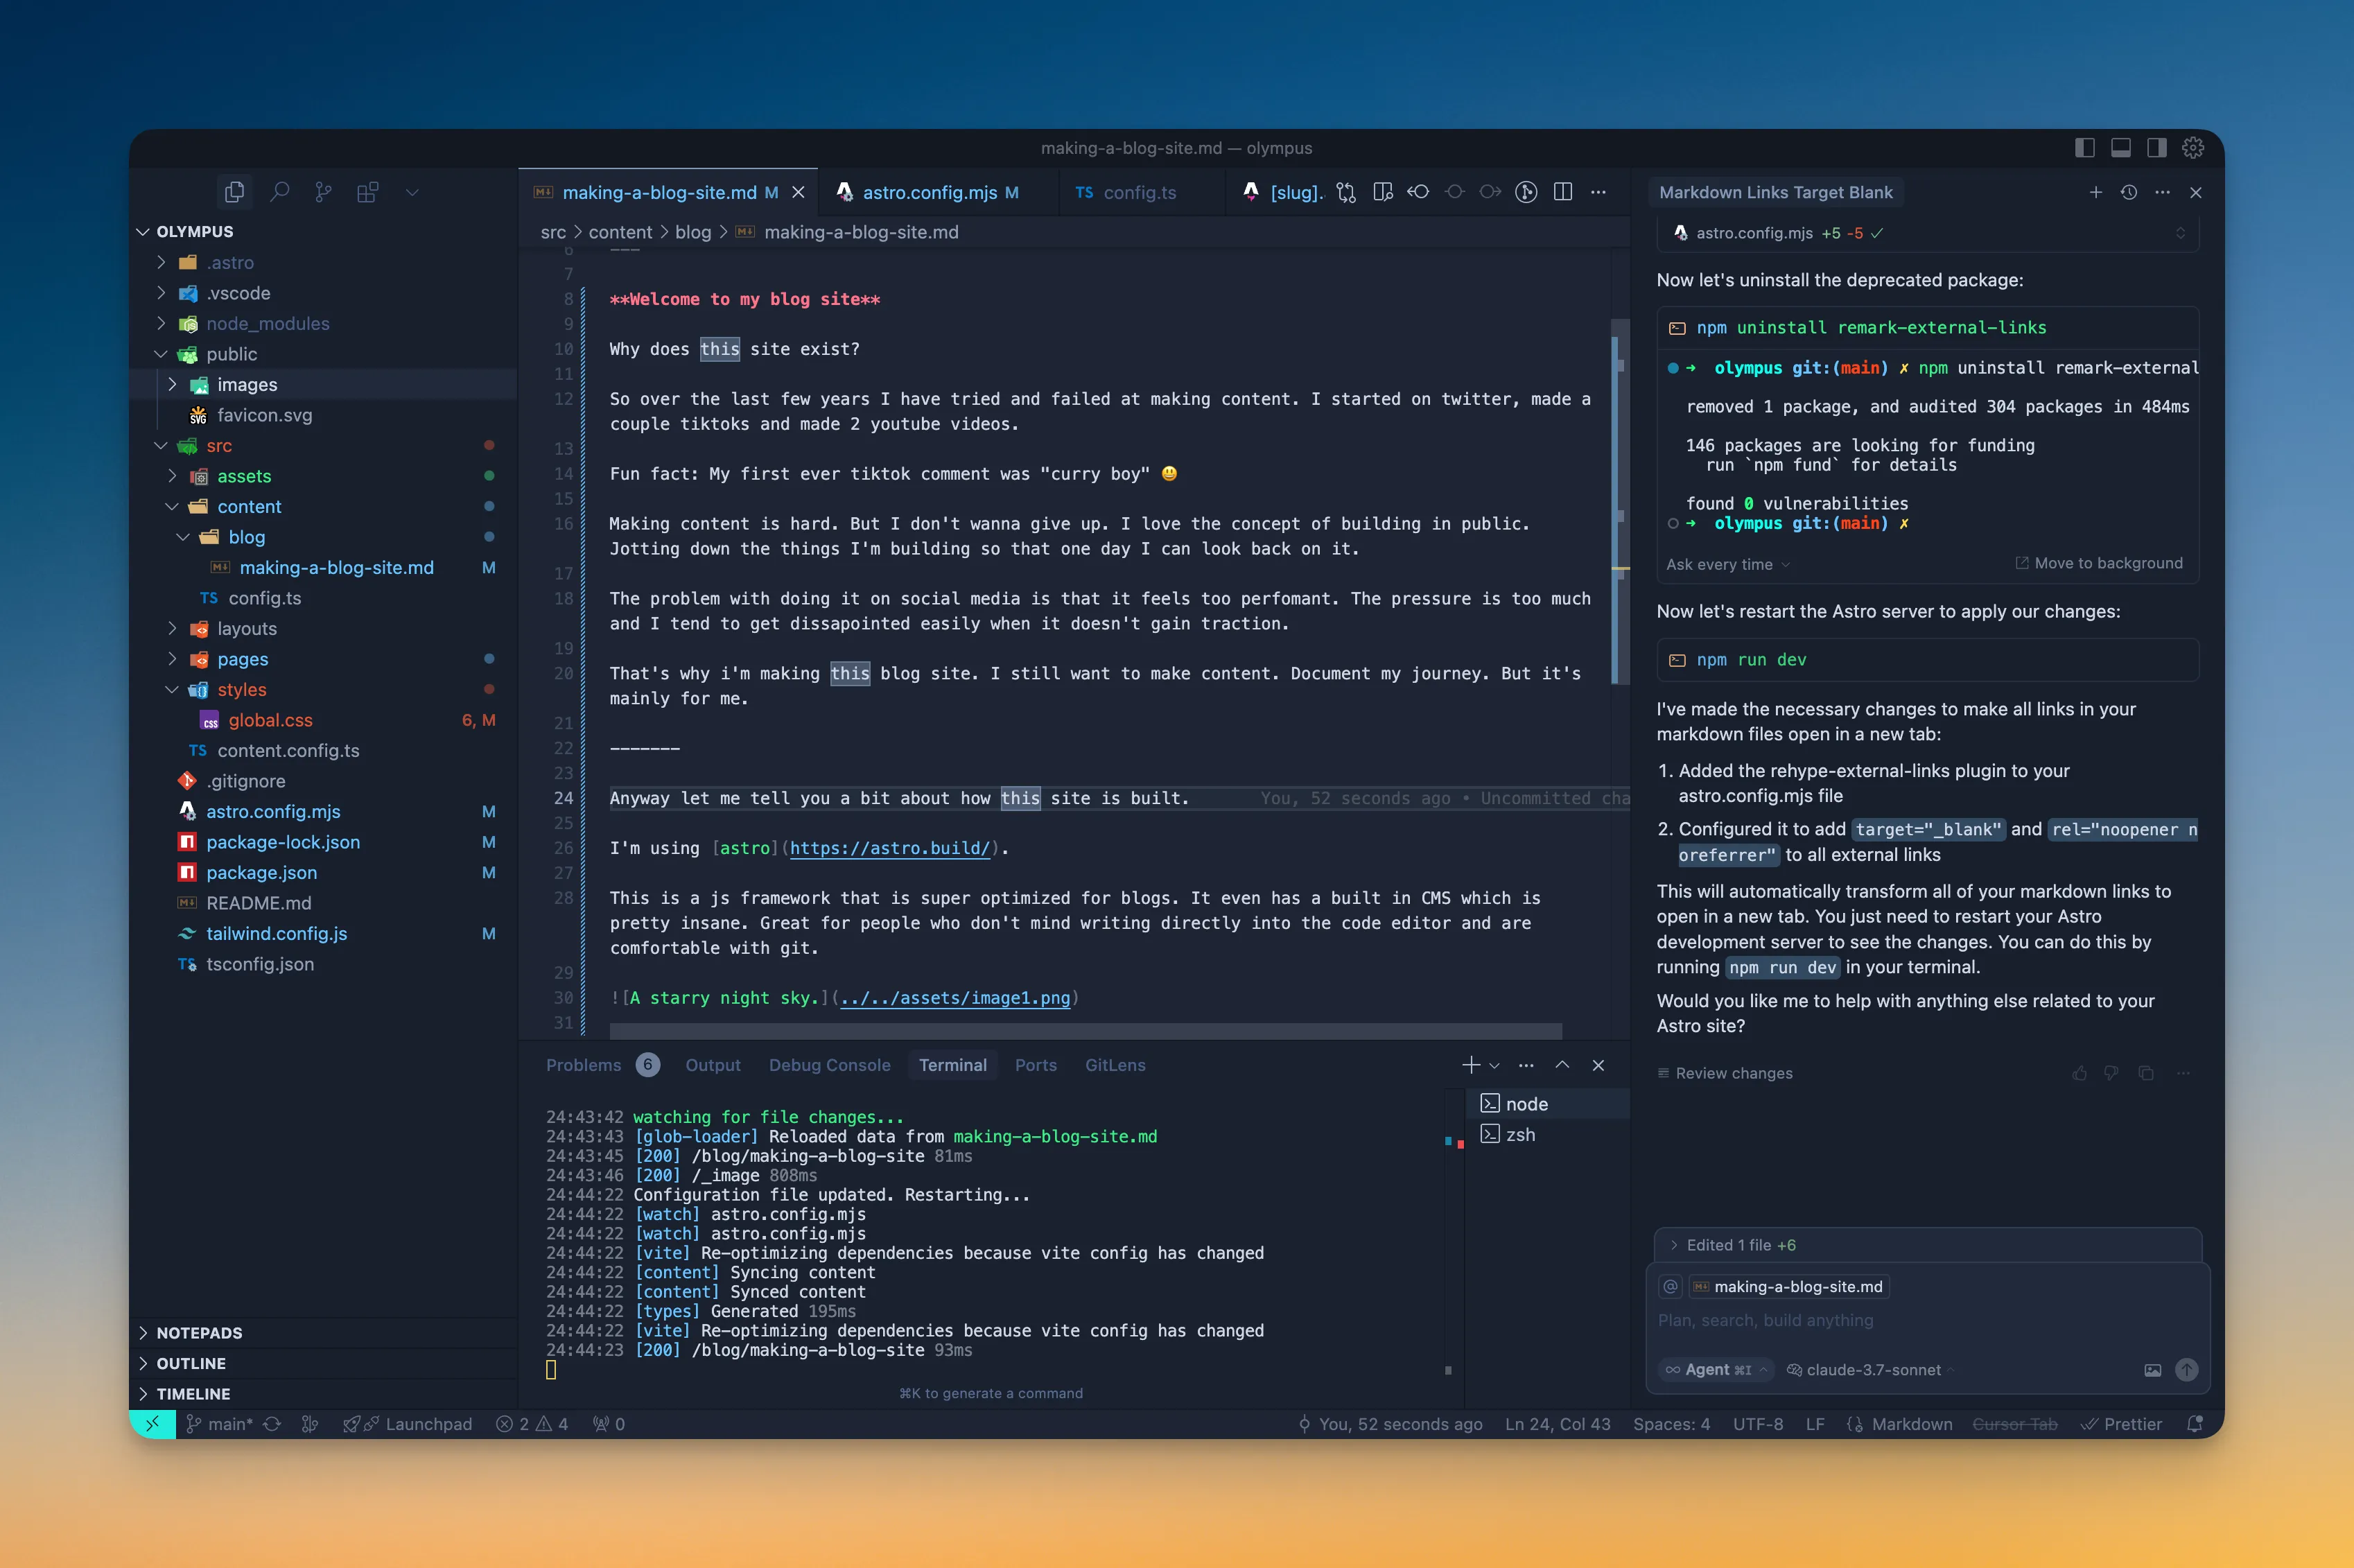The height and width of the screenshot is (1568, 2354).
Task: Split the editor using the split editor icon
Action: pos(1563,192)
